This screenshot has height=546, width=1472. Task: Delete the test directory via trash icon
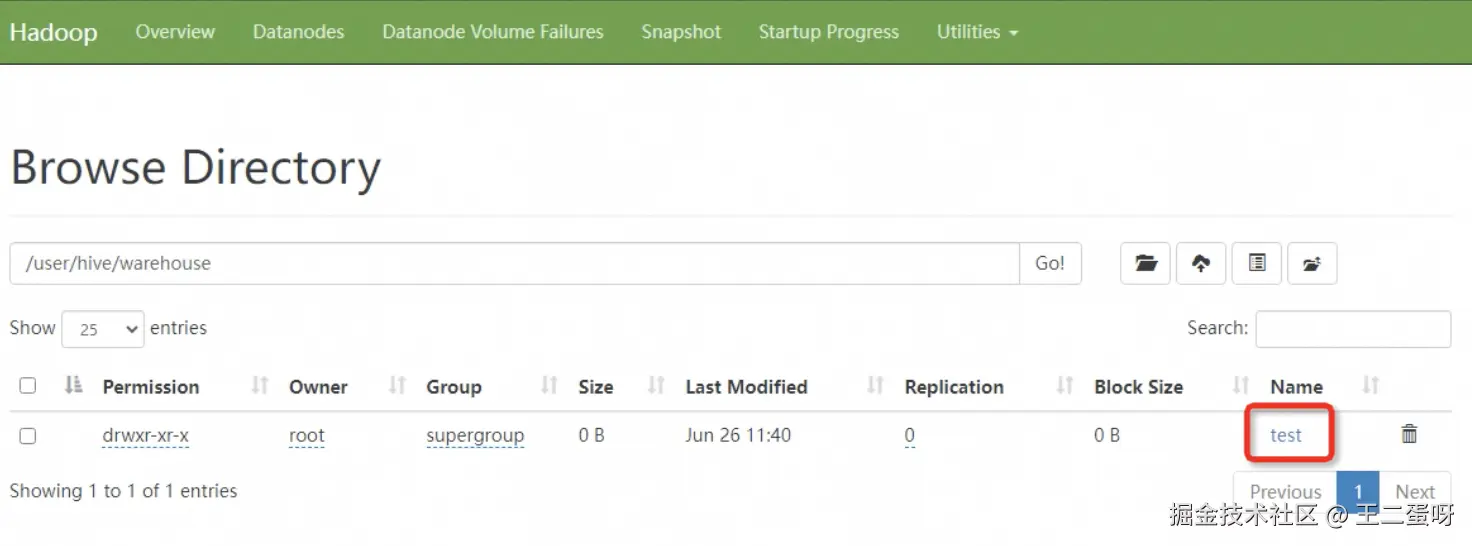[1409, 434]
